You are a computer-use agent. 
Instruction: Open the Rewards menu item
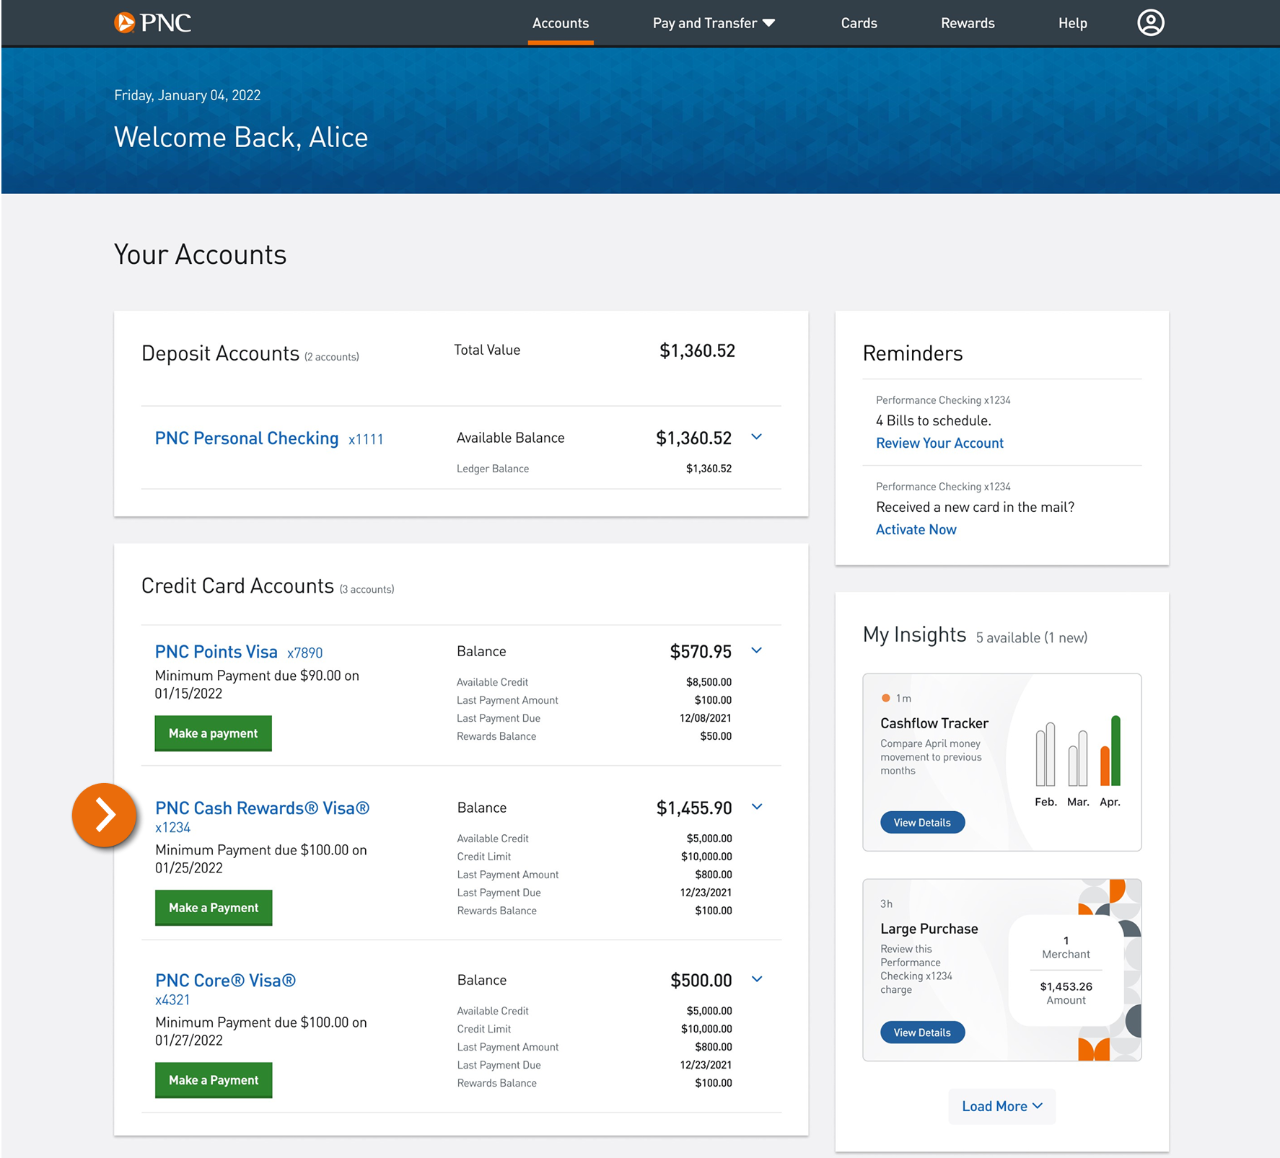[968, 23]
